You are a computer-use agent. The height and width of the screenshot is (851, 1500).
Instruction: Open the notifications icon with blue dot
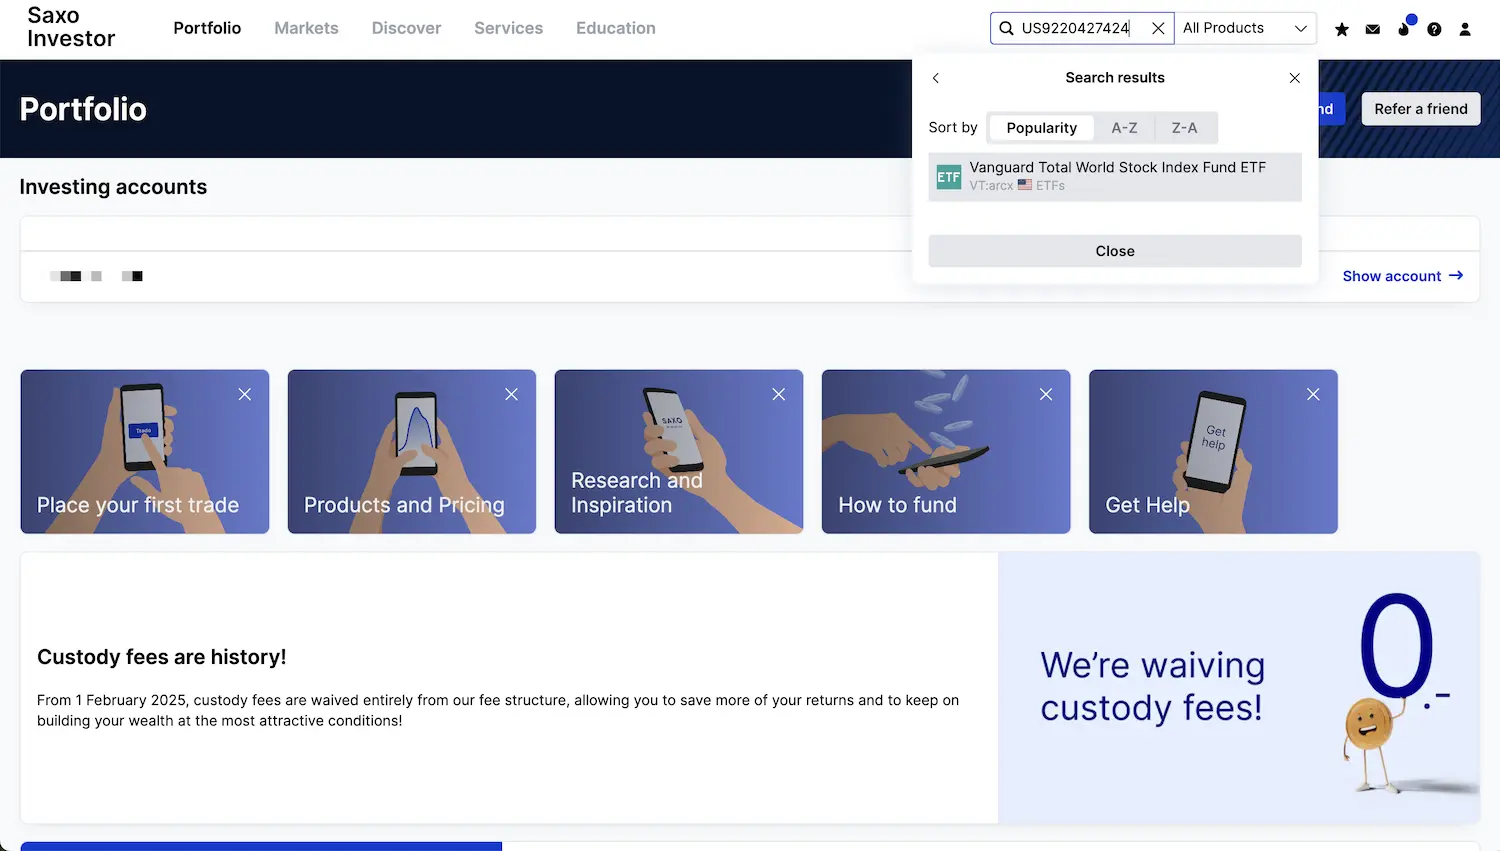click(1404, 27)
